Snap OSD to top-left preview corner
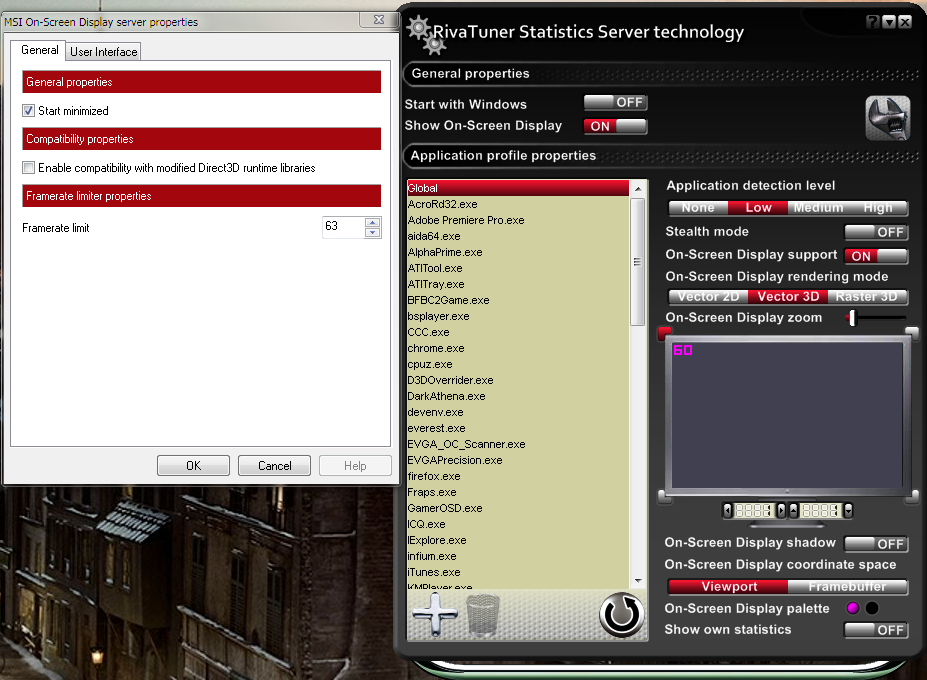927x680 pixels. tap(665, 333)
